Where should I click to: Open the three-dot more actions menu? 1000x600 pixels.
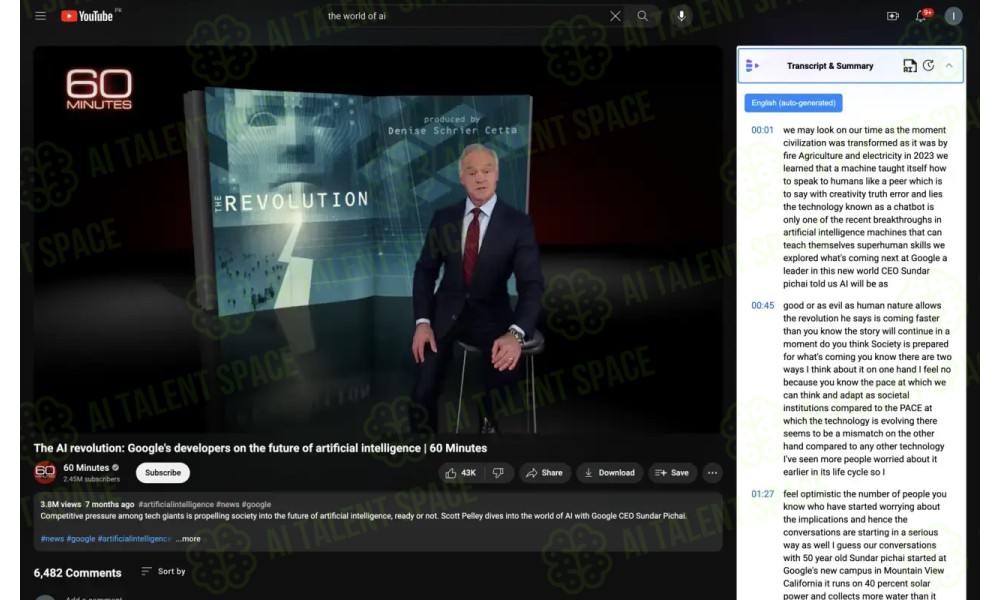[712, 472]
